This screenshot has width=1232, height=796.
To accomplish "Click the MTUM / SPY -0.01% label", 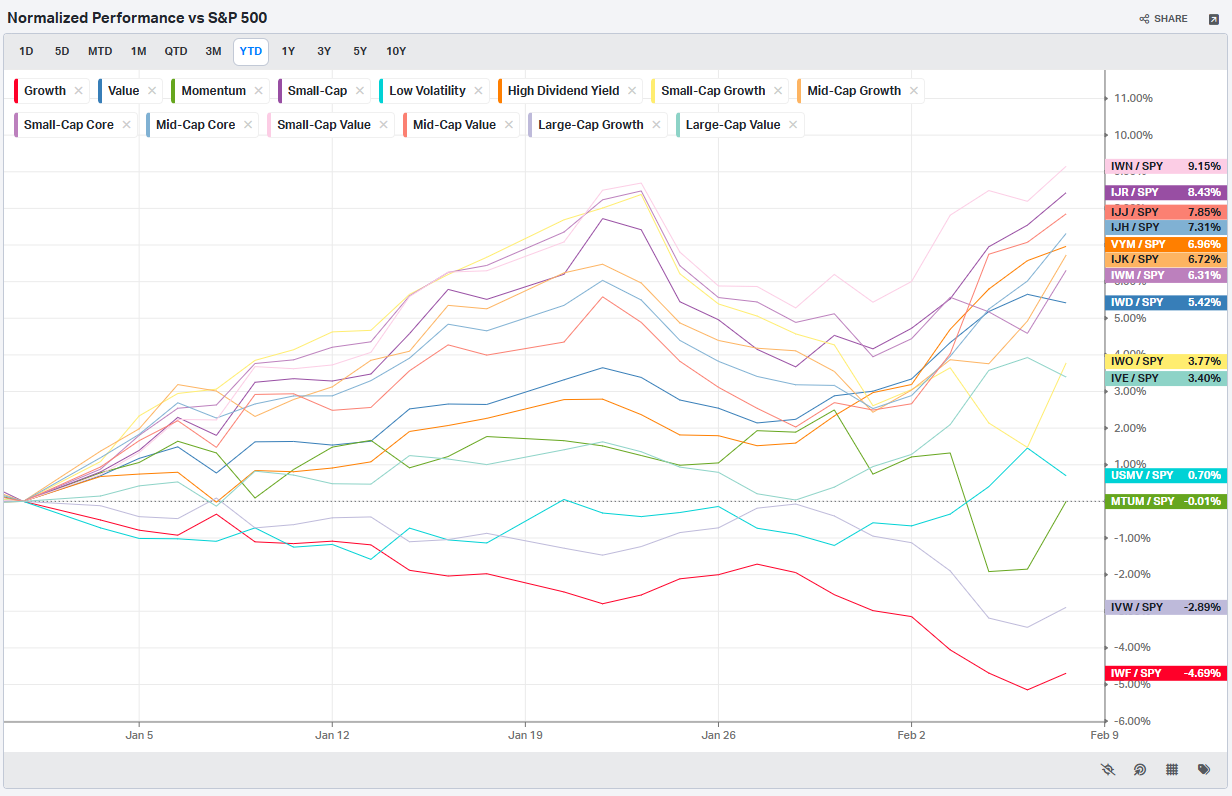I will tap(1166, 502).
